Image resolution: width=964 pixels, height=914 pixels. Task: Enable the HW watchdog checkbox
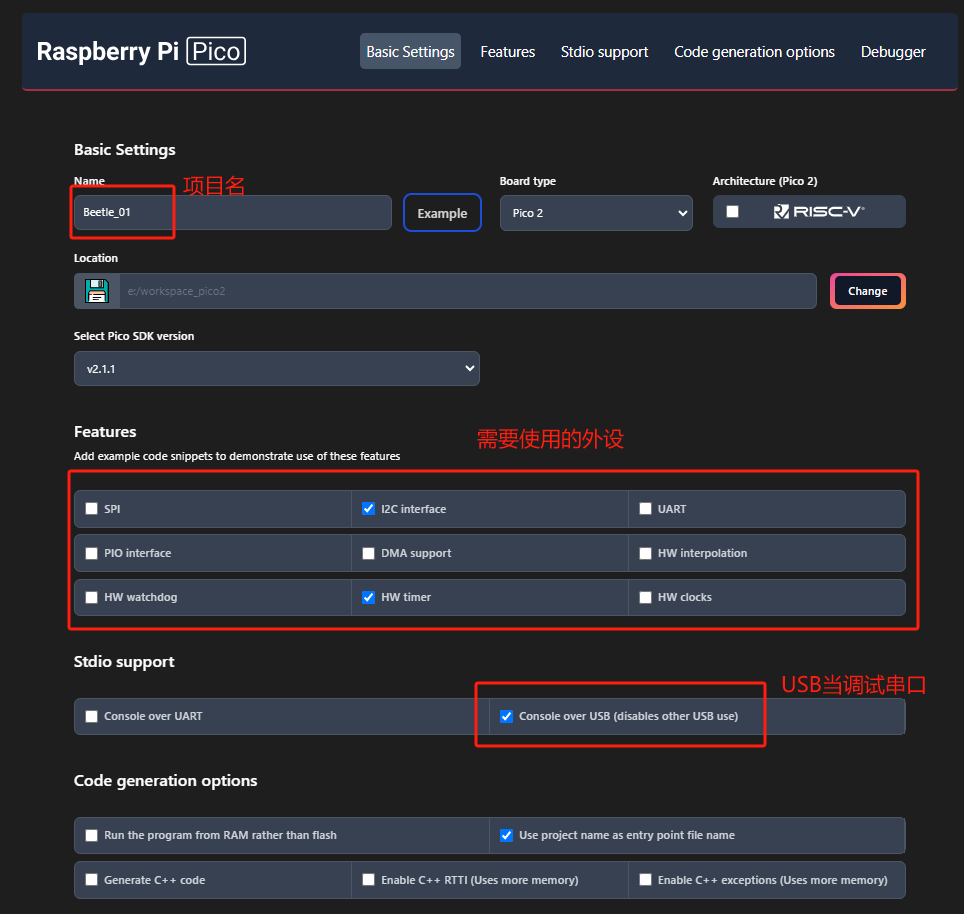[x=92, y=597]
